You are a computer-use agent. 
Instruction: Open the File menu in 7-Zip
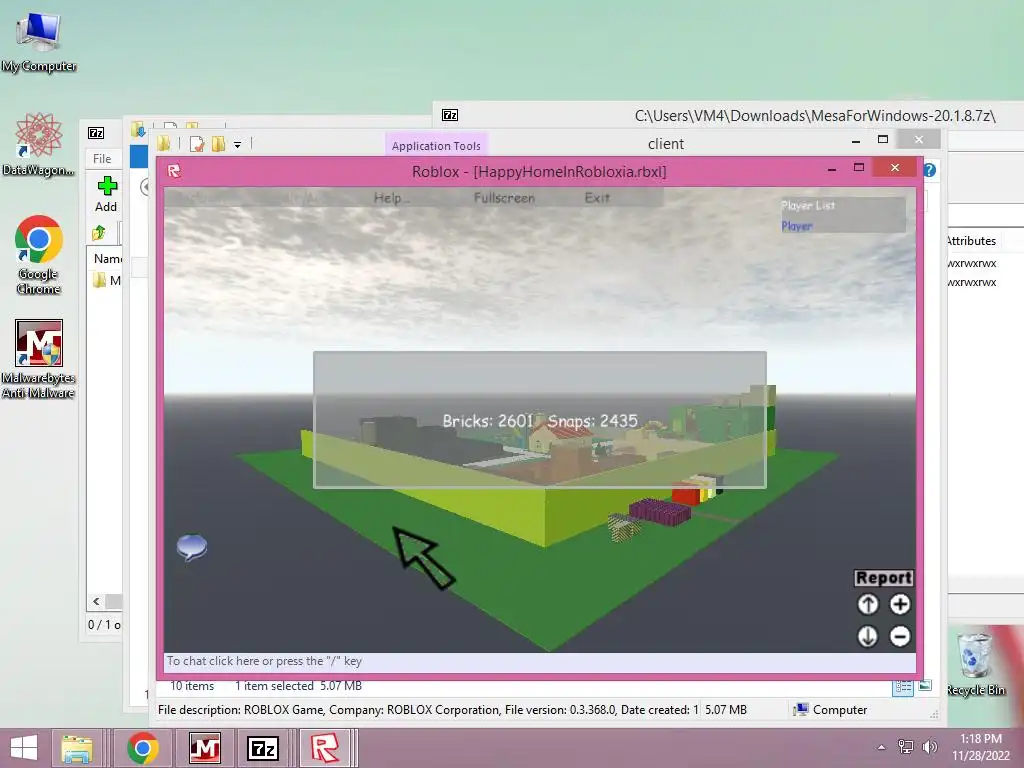coord(102,159)
